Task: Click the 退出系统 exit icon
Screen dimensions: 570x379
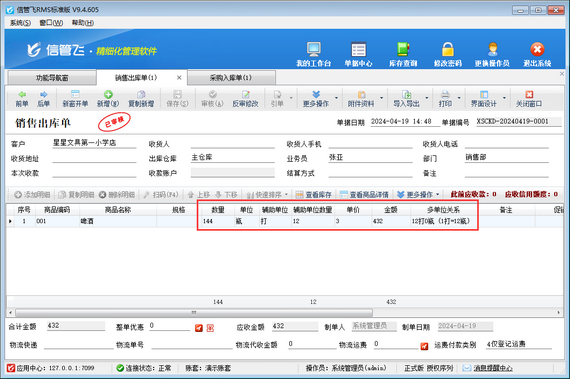Action: (537, 49)
